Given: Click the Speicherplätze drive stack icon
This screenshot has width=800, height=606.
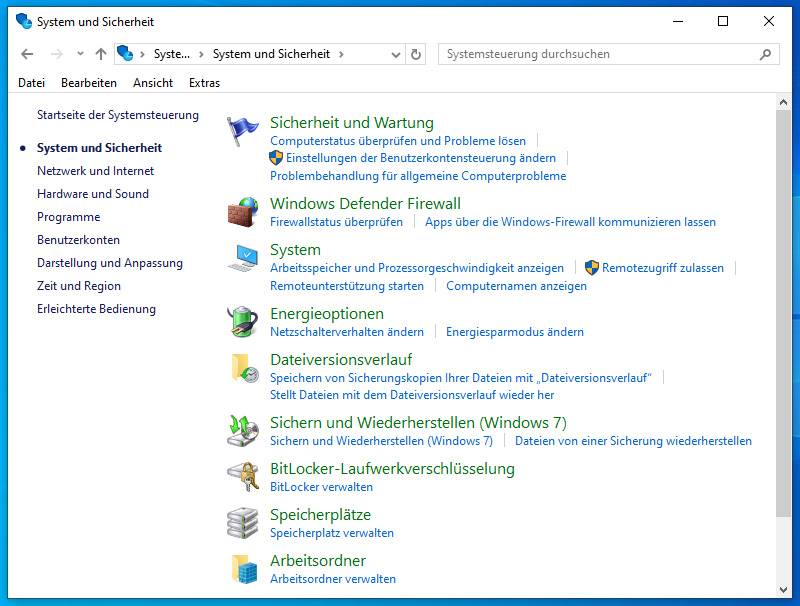Looking at the screenshot, I should pyautogui.click(x=243, y=523).
